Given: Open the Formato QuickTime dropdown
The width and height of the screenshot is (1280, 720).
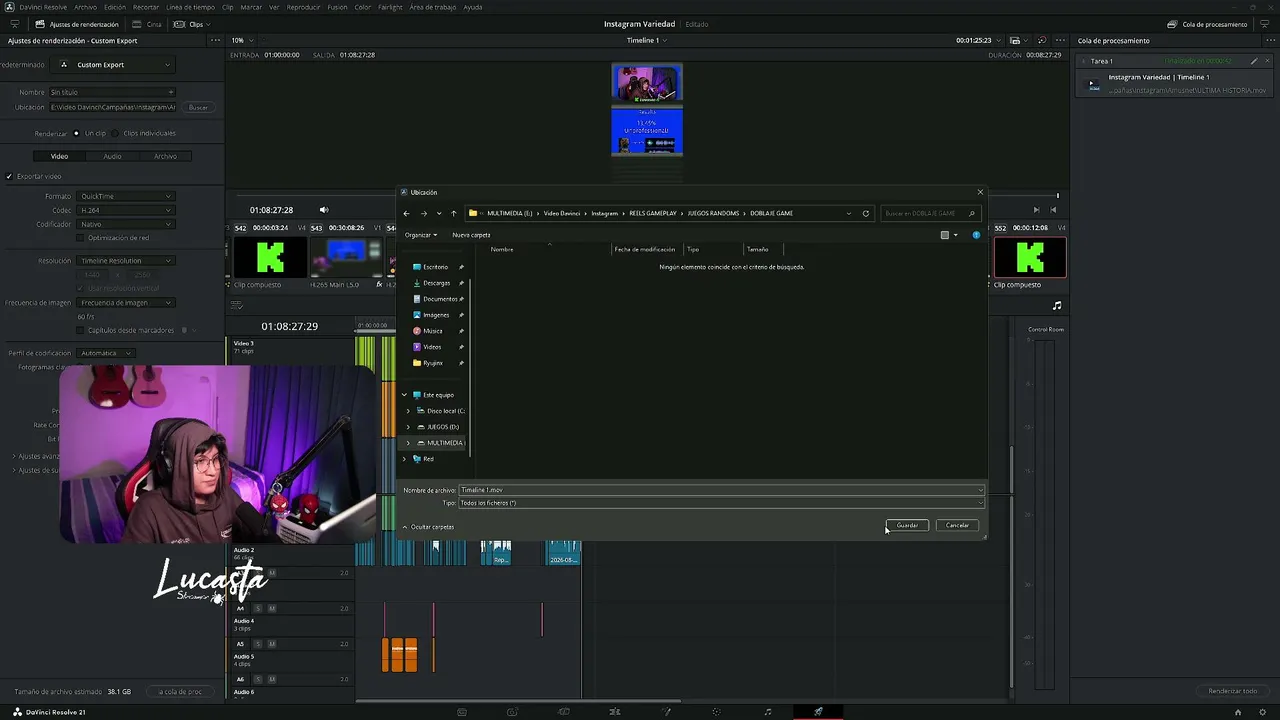Looking at the screenshot, I should pyautogui.click(x=126, y=196).
